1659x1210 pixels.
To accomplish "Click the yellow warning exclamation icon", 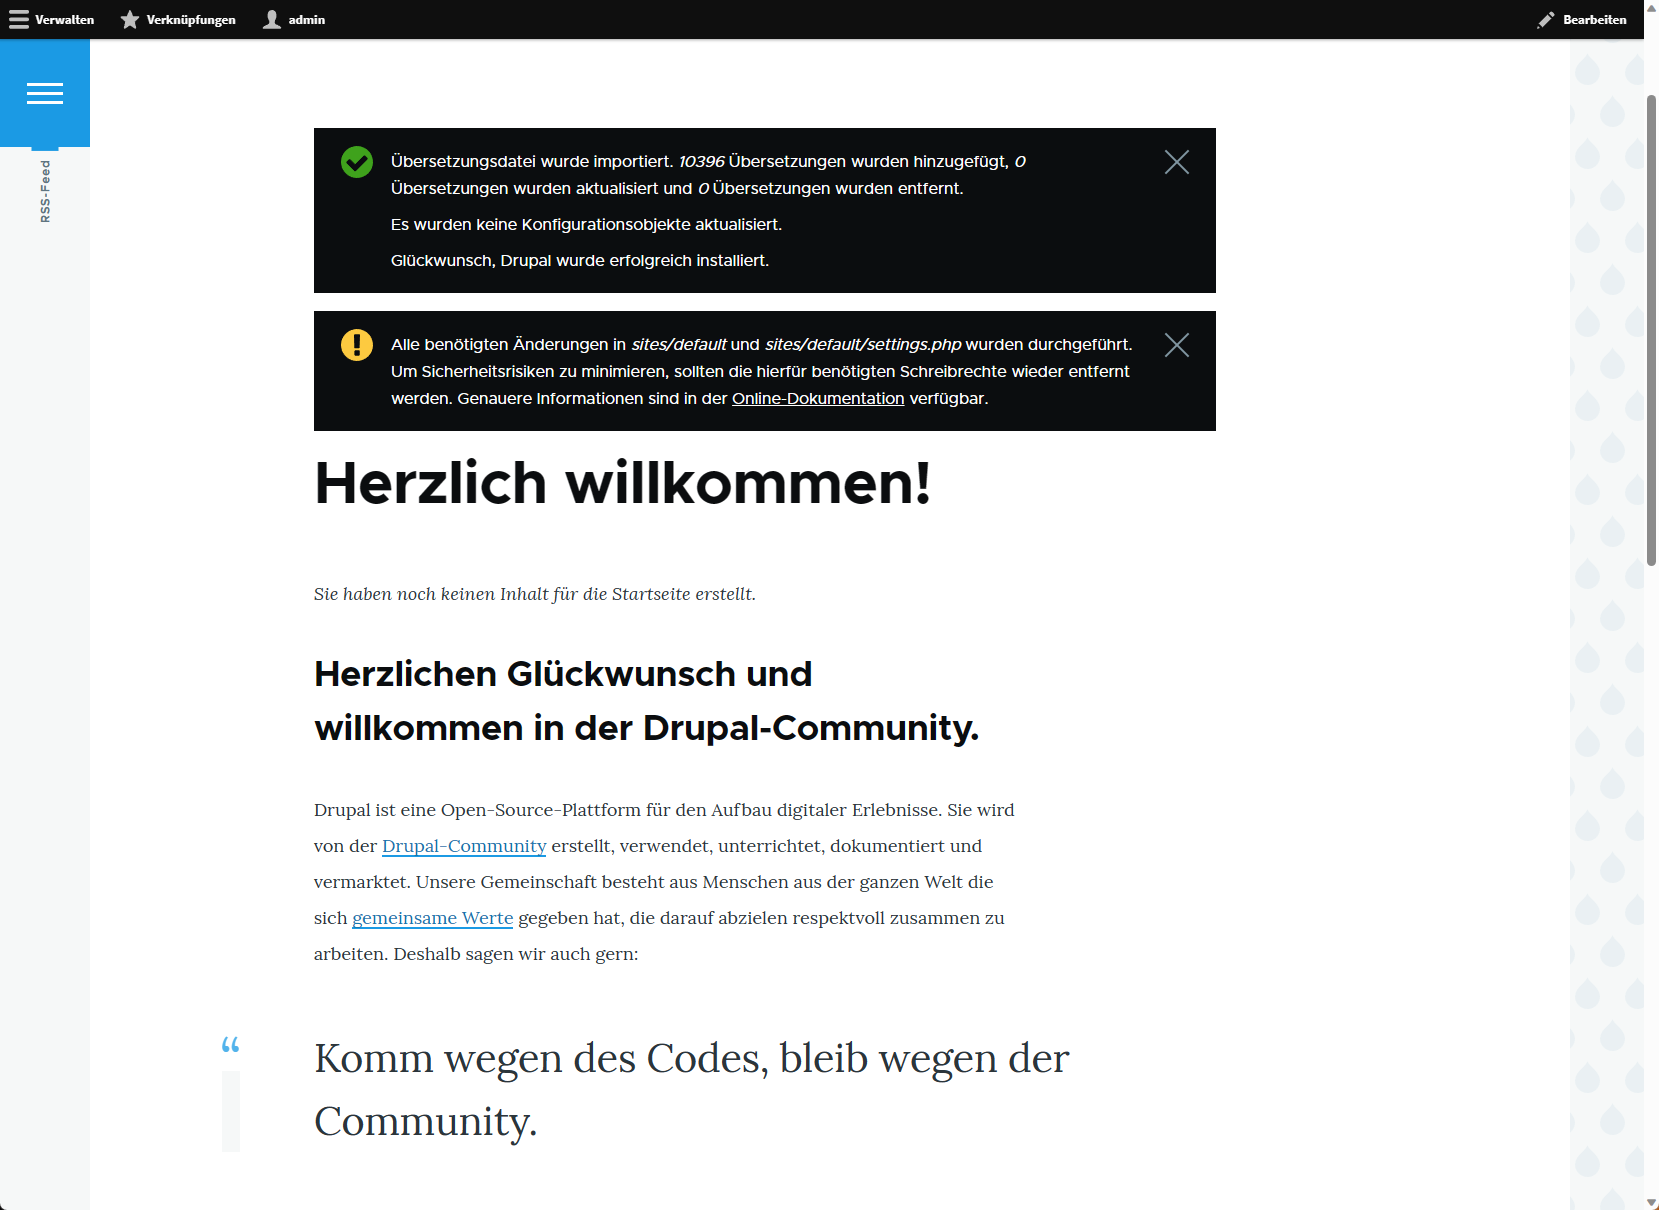I will click(357, 345).
